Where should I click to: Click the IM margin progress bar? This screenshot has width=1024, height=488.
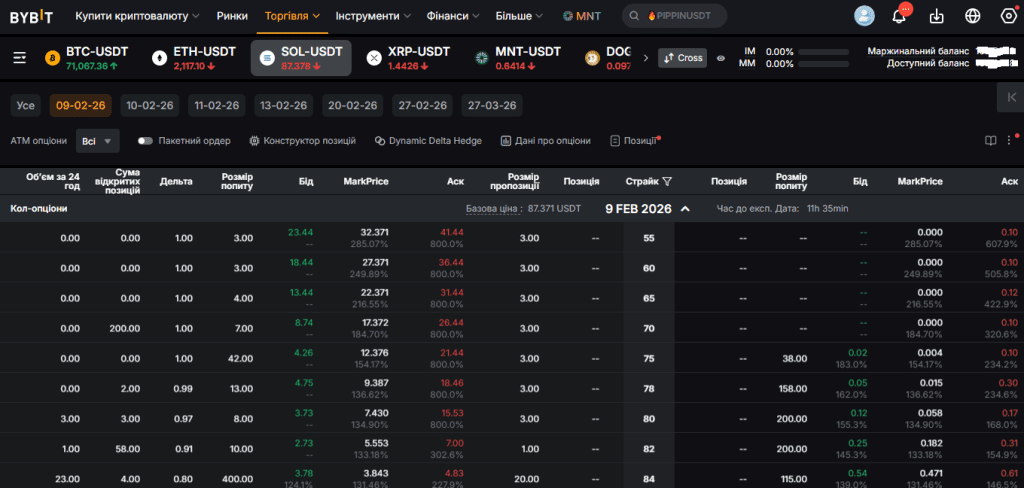pos(824,52)
